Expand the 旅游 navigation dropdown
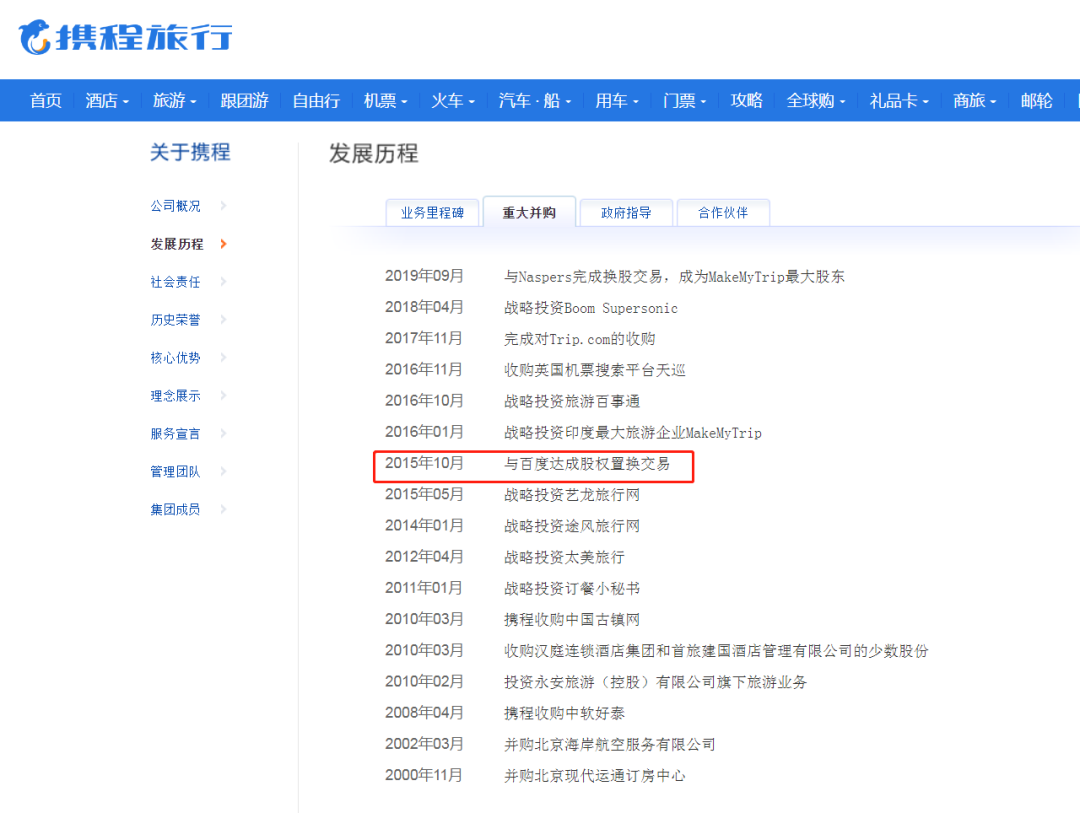Viewport: 1080px width, 813px height. click(x=174, y=101)
